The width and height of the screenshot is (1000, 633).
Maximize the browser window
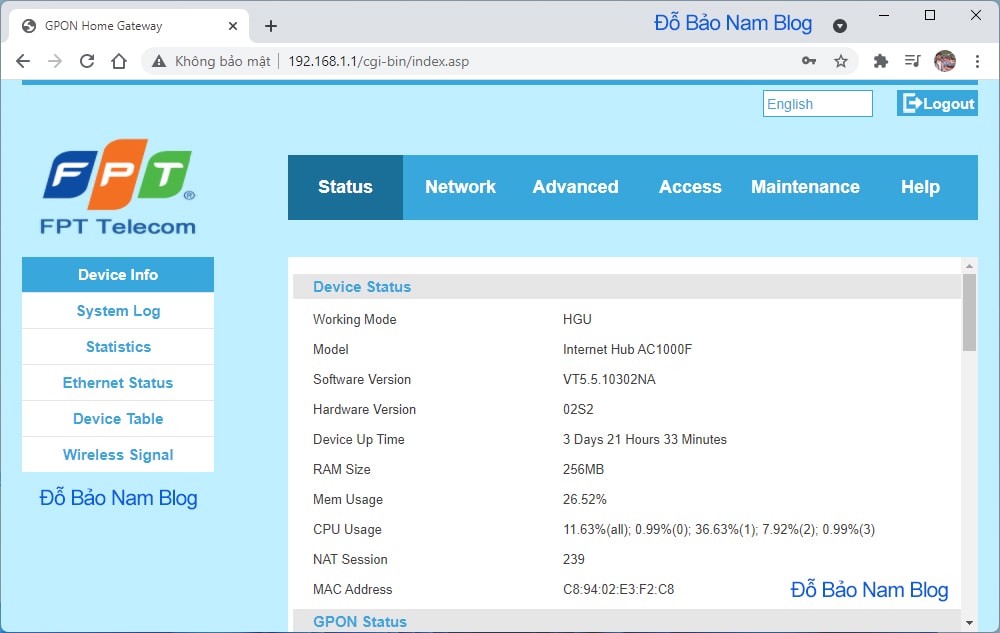tap(930, 15)
